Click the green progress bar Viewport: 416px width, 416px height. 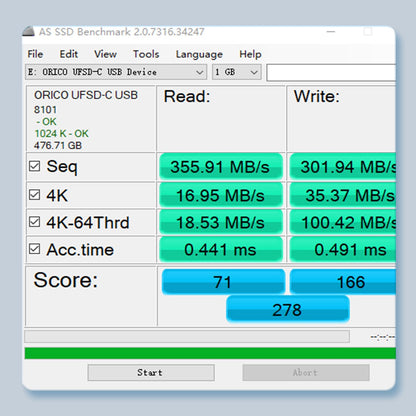click(x=210, y=353)
